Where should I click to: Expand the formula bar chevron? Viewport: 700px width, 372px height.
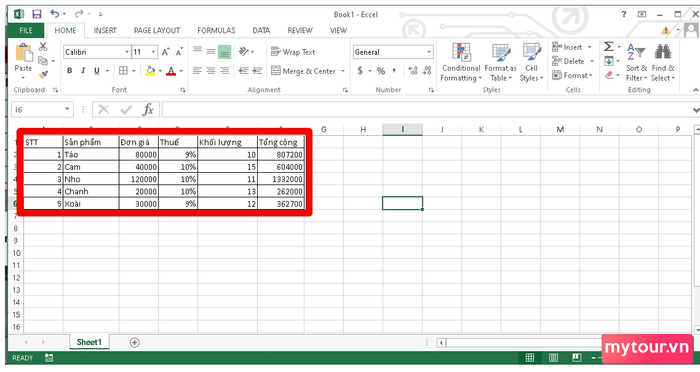click(x=696, y=110)
